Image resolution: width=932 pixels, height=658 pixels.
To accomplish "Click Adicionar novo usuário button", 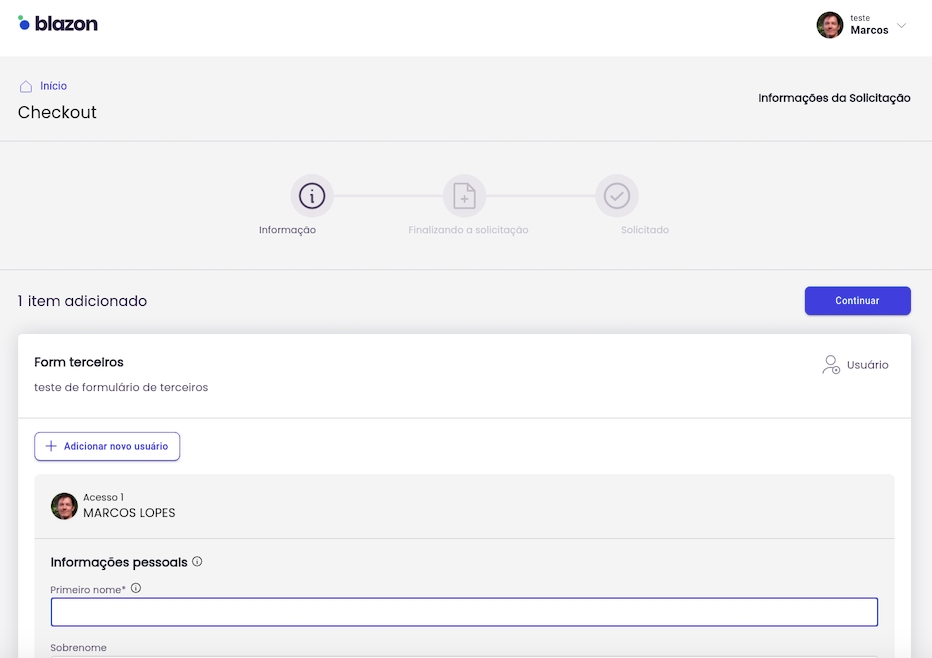I will (x=107, y=446).
